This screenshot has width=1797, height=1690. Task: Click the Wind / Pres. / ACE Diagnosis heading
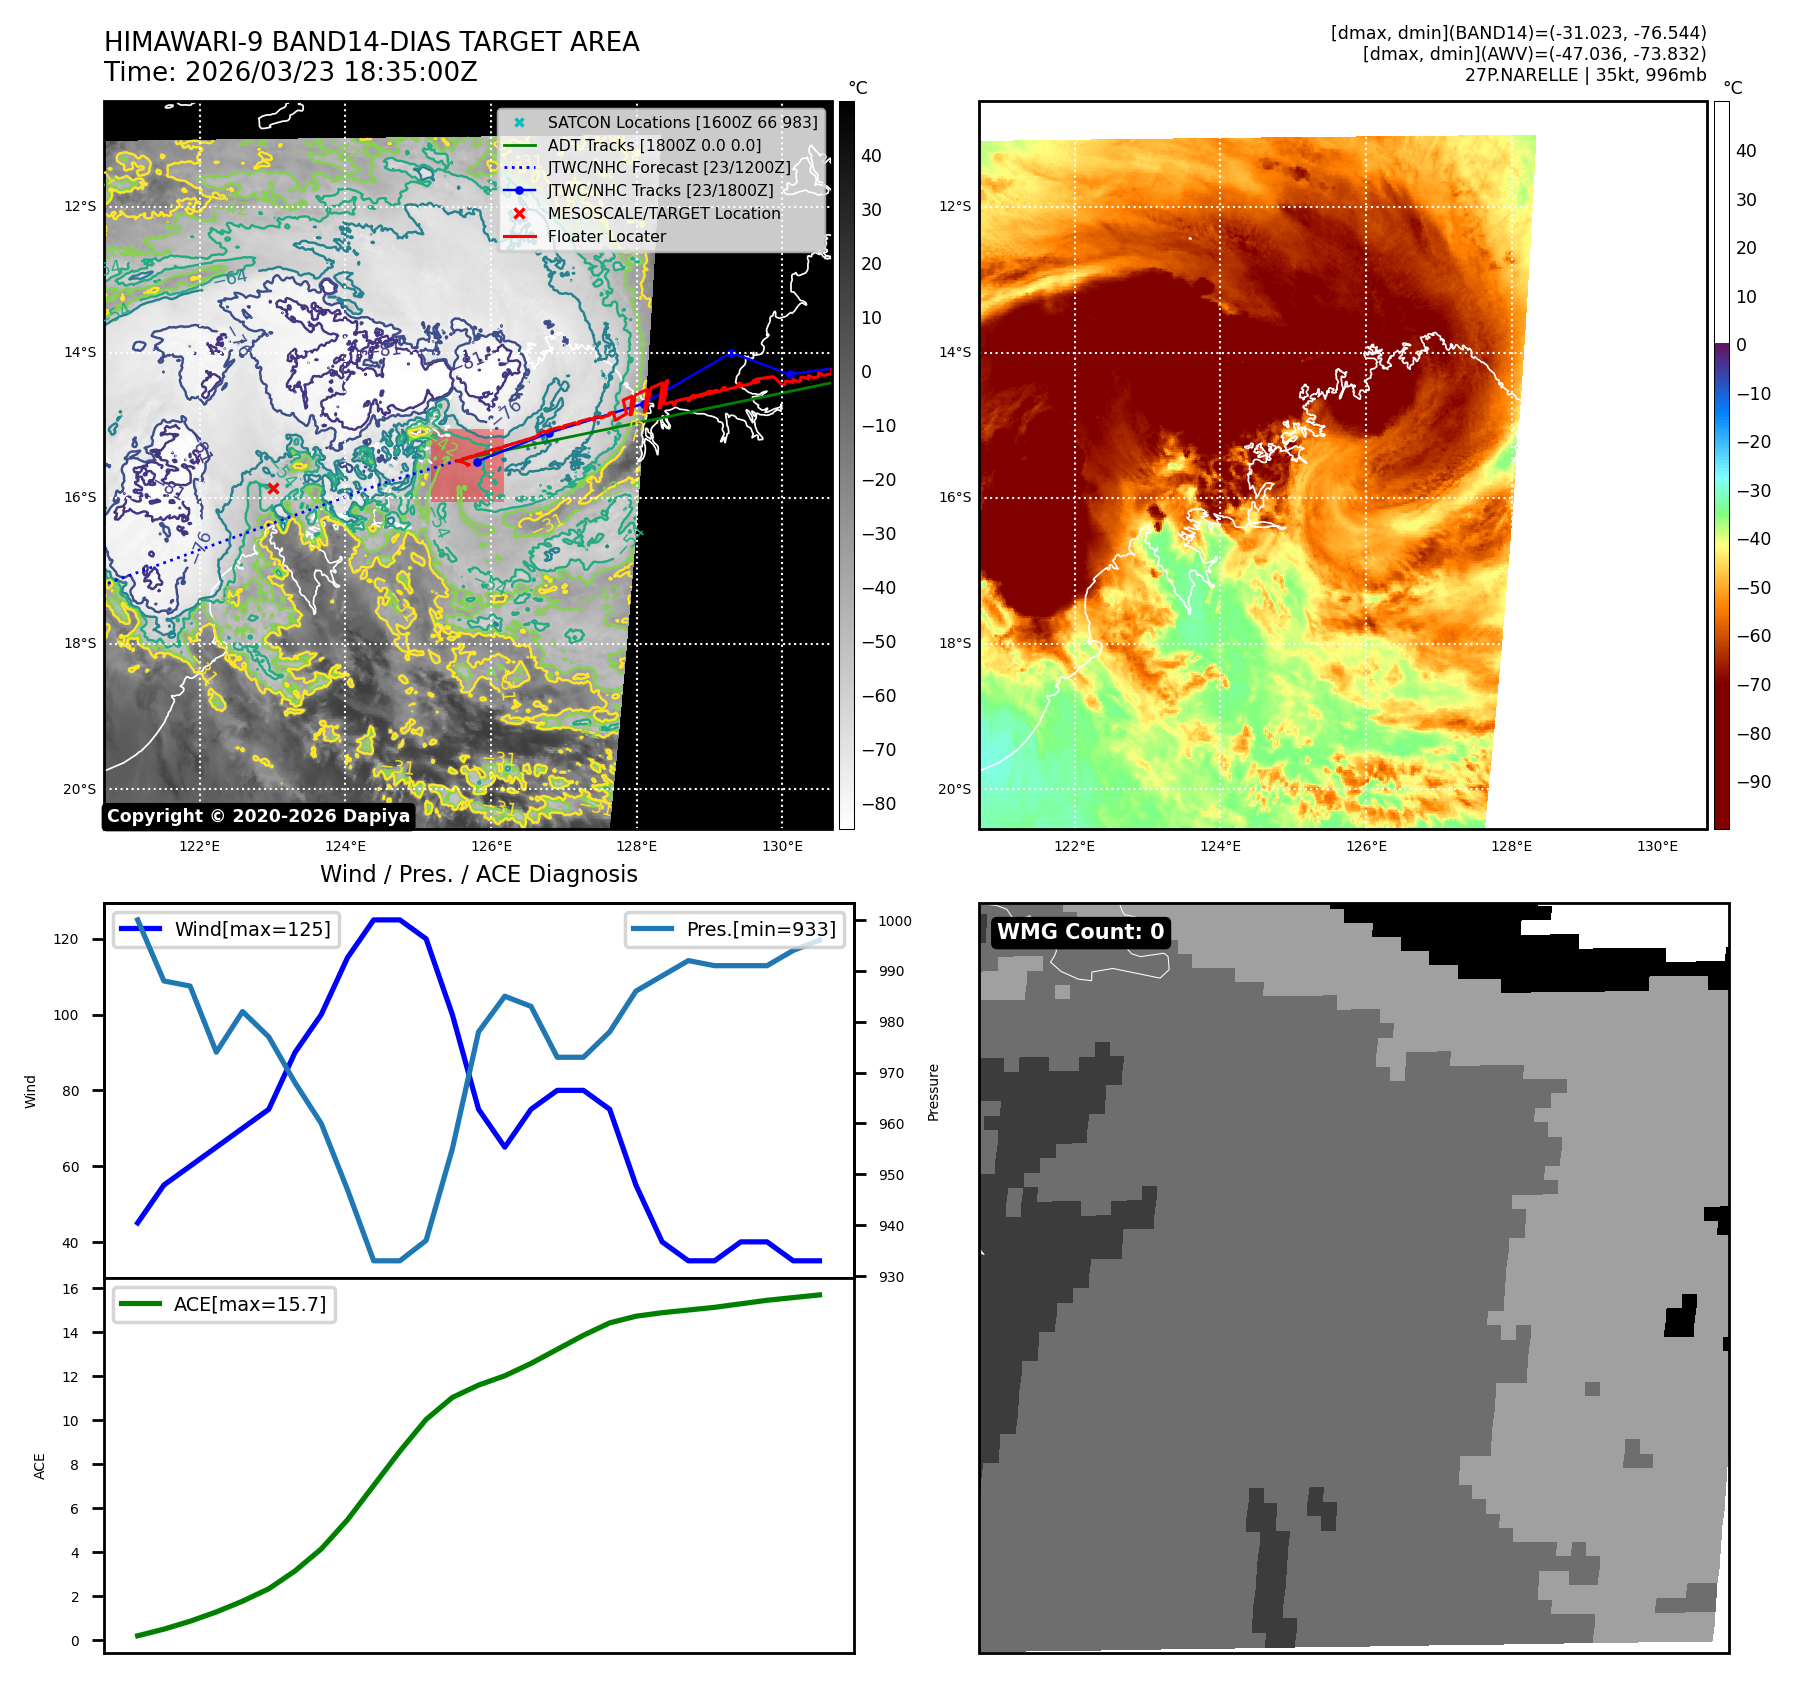pos(478,874)
